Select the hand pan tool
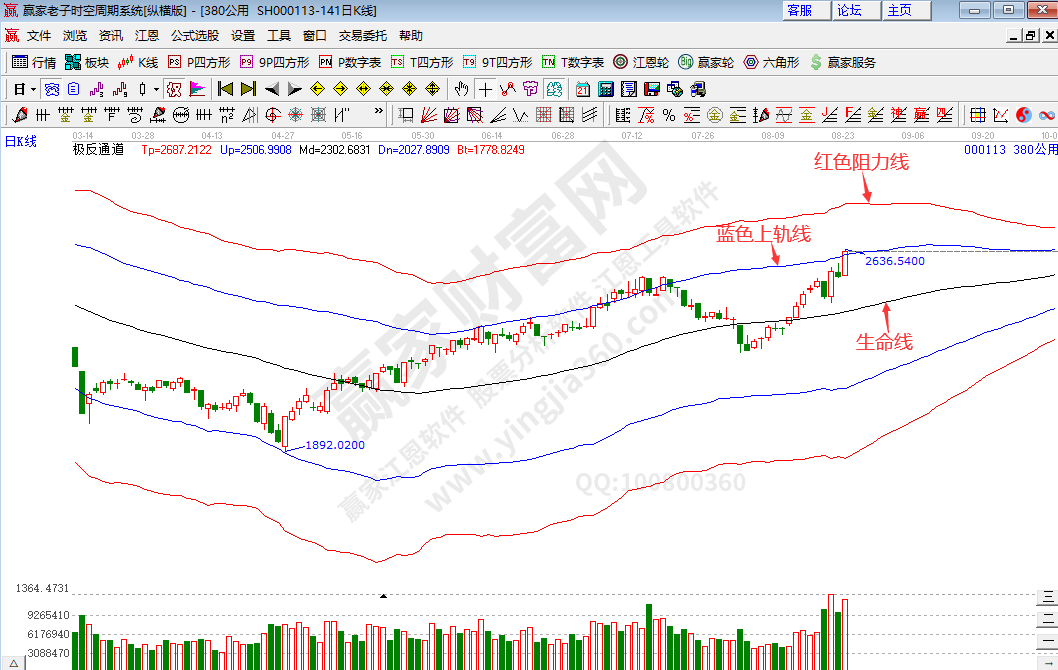This screenshot has height=670, width=1058. point(461,89)
